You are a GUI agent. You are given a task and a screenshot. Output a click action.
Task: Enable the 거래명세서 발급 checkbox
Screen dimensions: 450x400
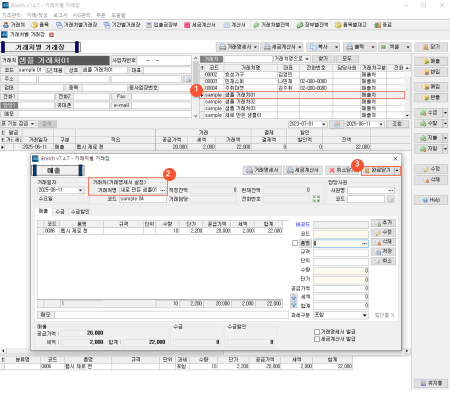pyautogui.click(x=317, y=332)
